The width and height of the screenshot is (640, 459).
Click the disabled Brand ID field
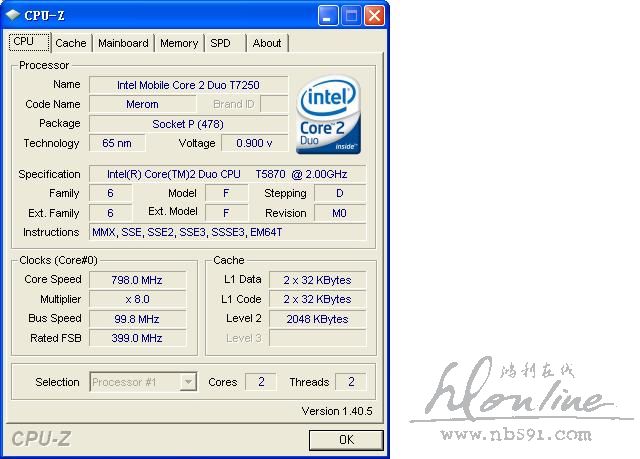pyautogui.click(x=274, y=104)
